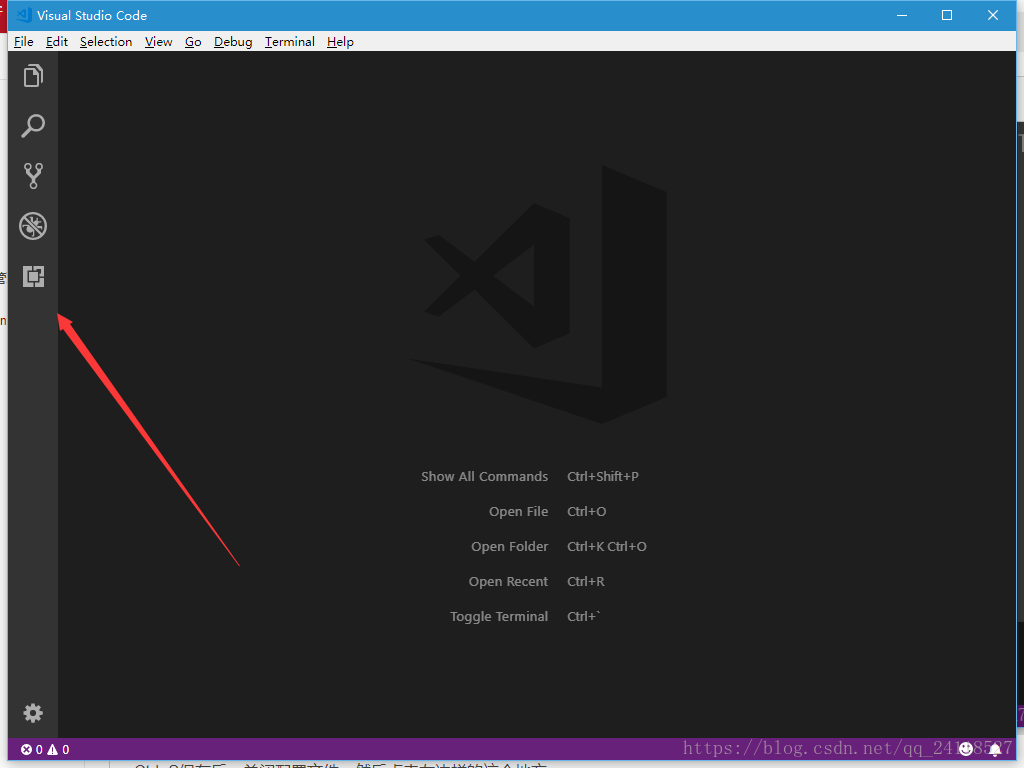Click the Open Recent label

click(x=508, y=582)
